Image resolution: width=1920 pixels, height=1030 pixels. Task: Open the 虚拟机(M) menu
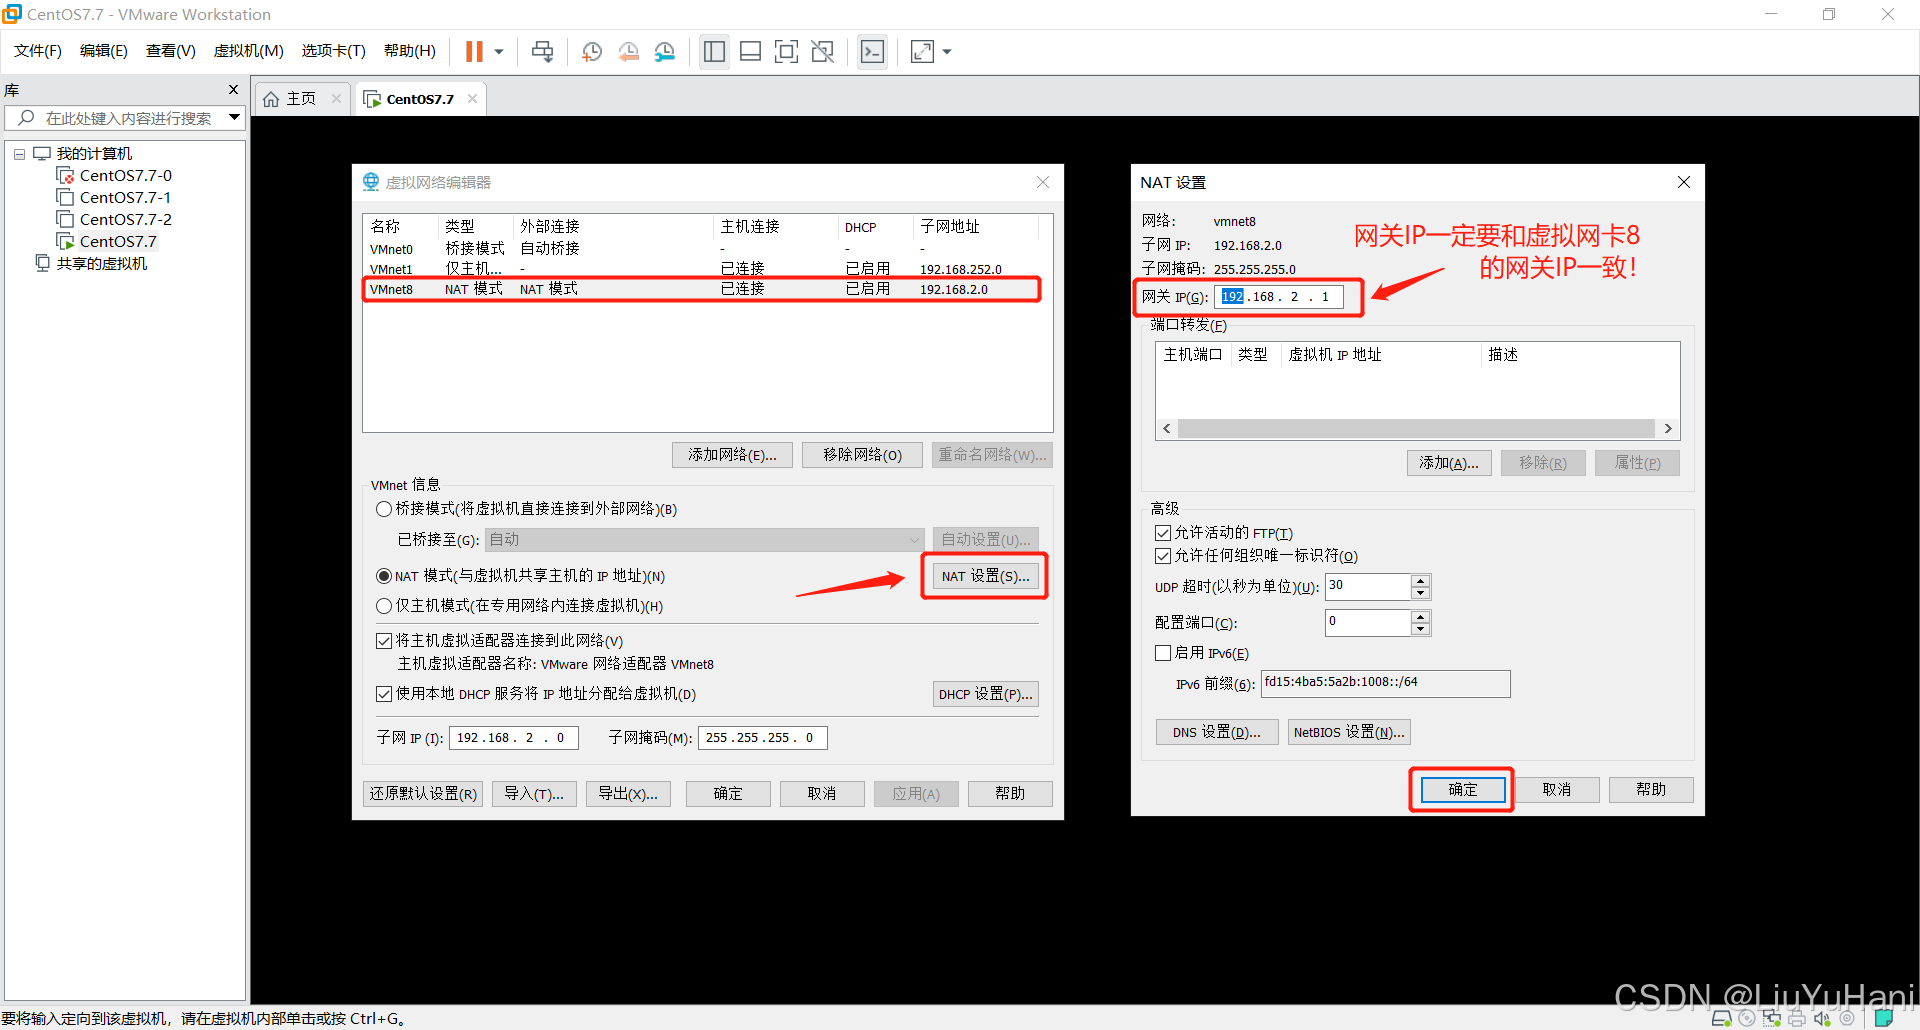pyautogui.click(x=249, y=51)
